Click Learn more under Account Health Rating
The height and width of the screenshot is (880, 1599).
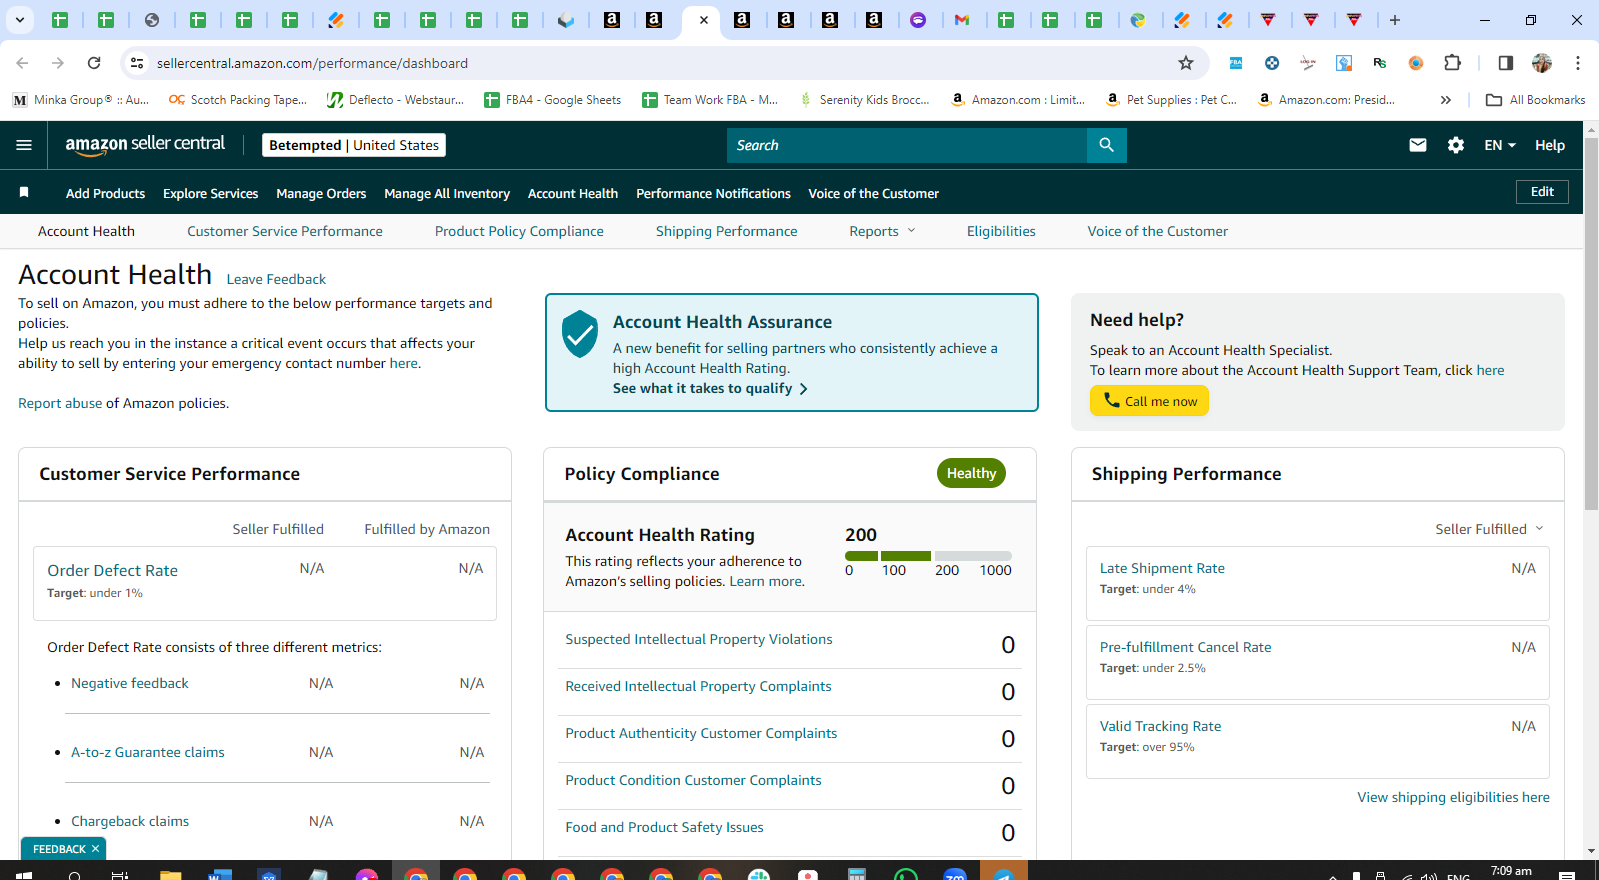point(765,581)
